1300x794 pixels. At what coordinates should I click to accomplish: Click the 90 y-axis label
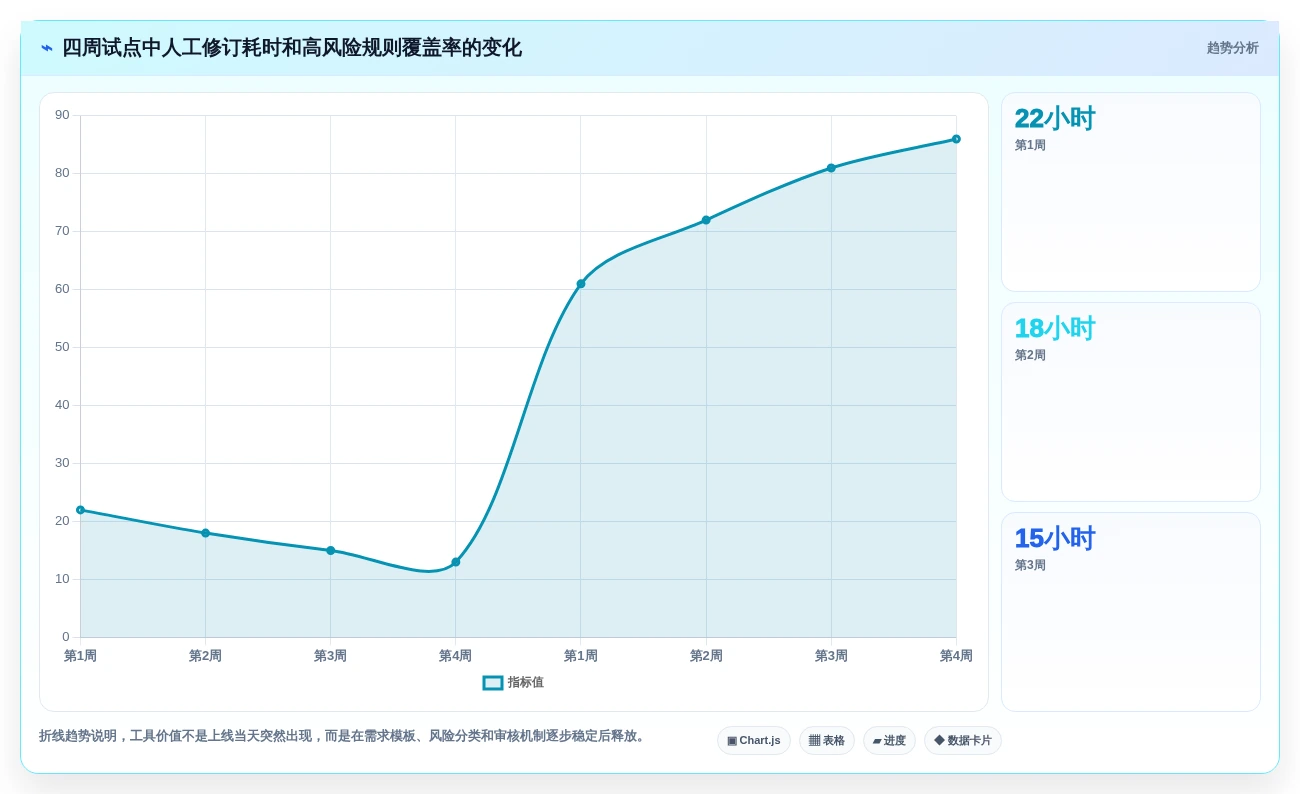coord(62,115)
